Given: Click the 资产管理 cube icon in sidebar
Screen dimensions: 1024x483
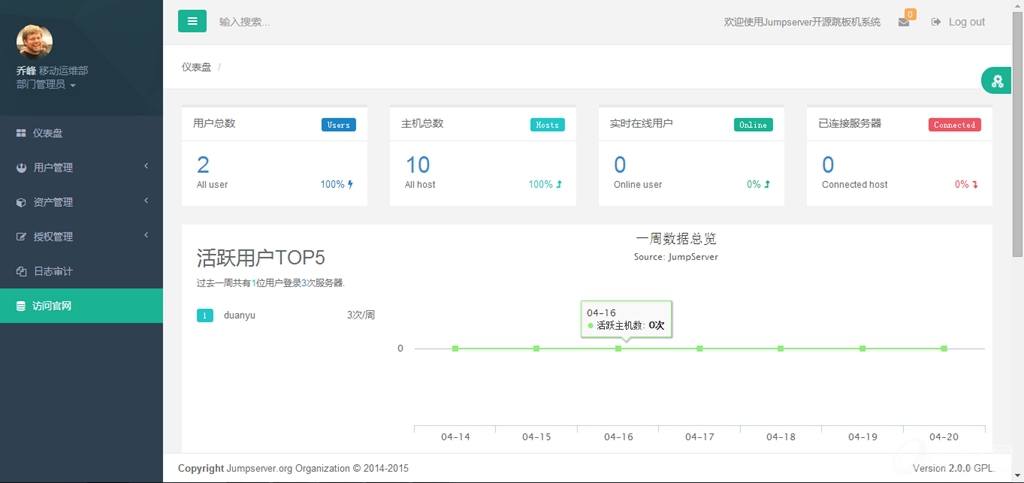Looking at the screenshot, I should 21,202.
